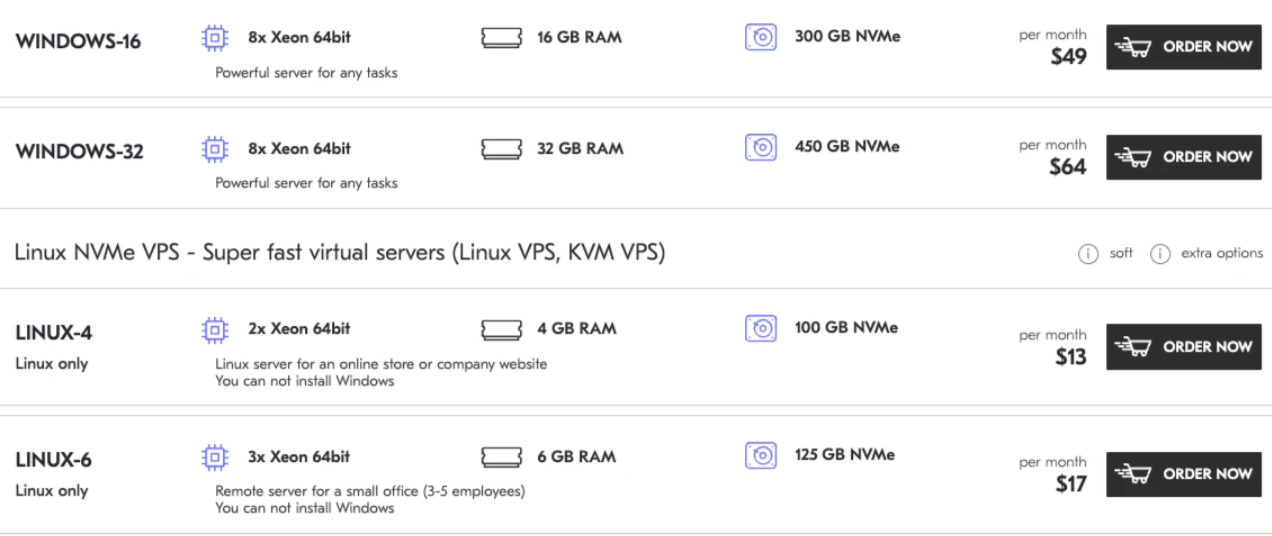This screenshot has width=1272, height=536.
Task: Click the CPU icon in the LINUX-4 row
Action: pyautogui.click(x=214, y=329)
